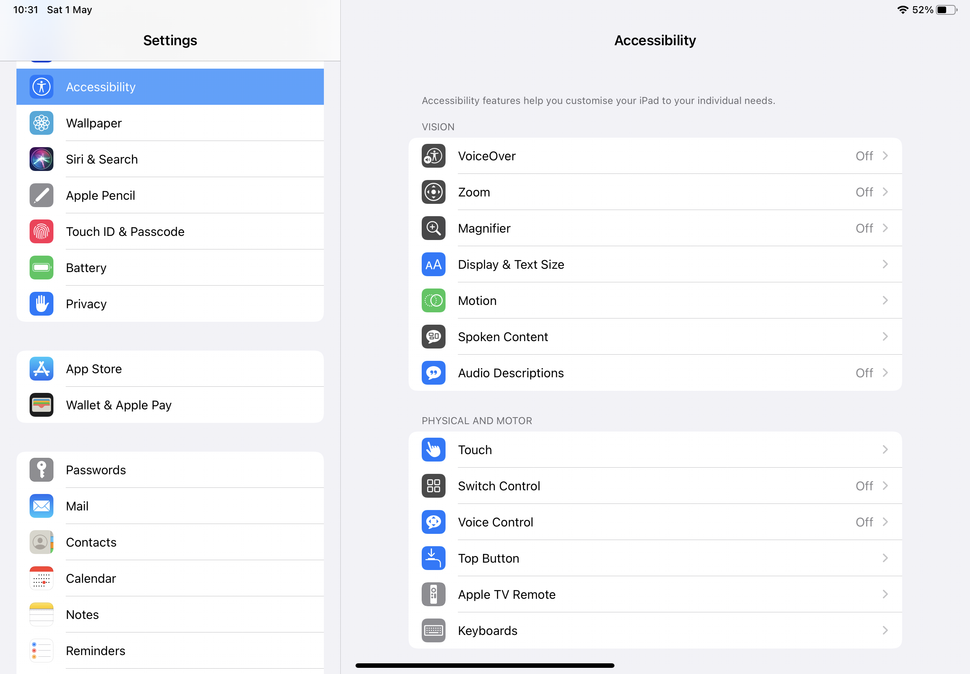The height and width of the screenshot is (674, 970).
Task: Click the Magnifier icon
Action: point(433,228)
